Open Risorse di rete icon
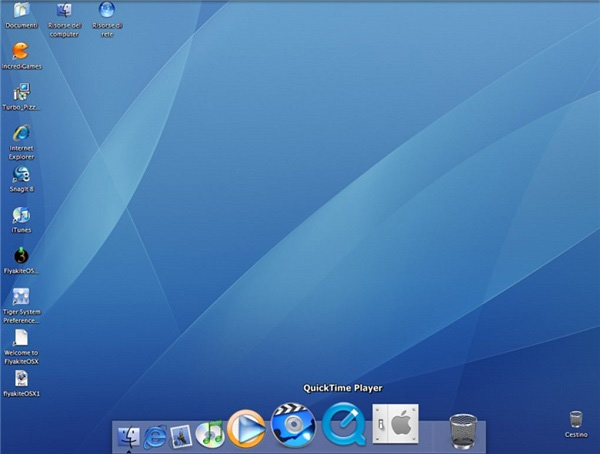The image size is (600, 454). pyautogui.click(x=107, y=10)
